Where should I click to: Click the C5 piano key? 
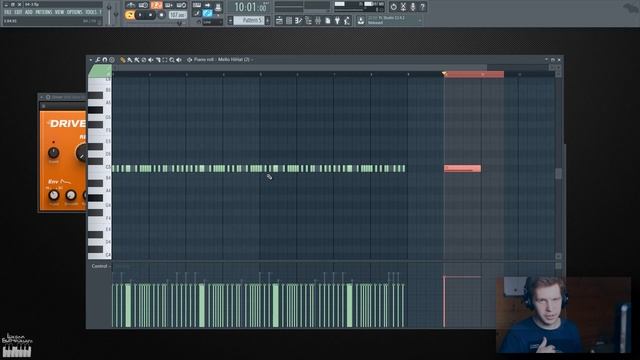(x=100, y=167)
